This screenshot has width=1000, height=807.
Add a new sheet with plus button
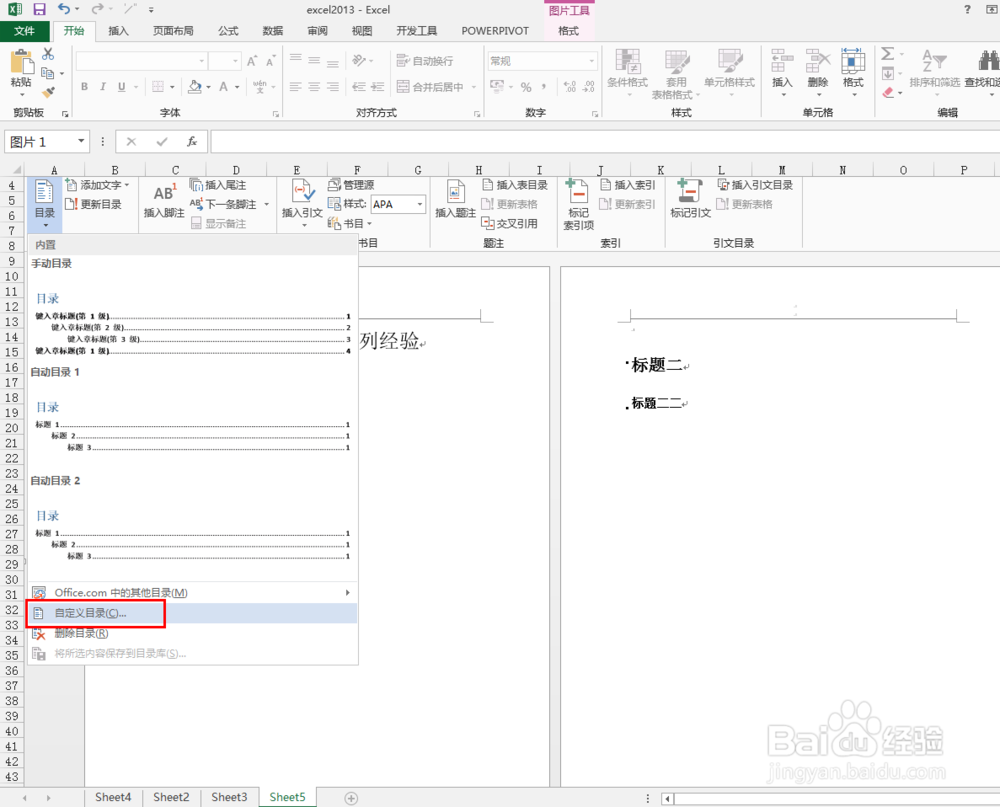coord(351,798)
